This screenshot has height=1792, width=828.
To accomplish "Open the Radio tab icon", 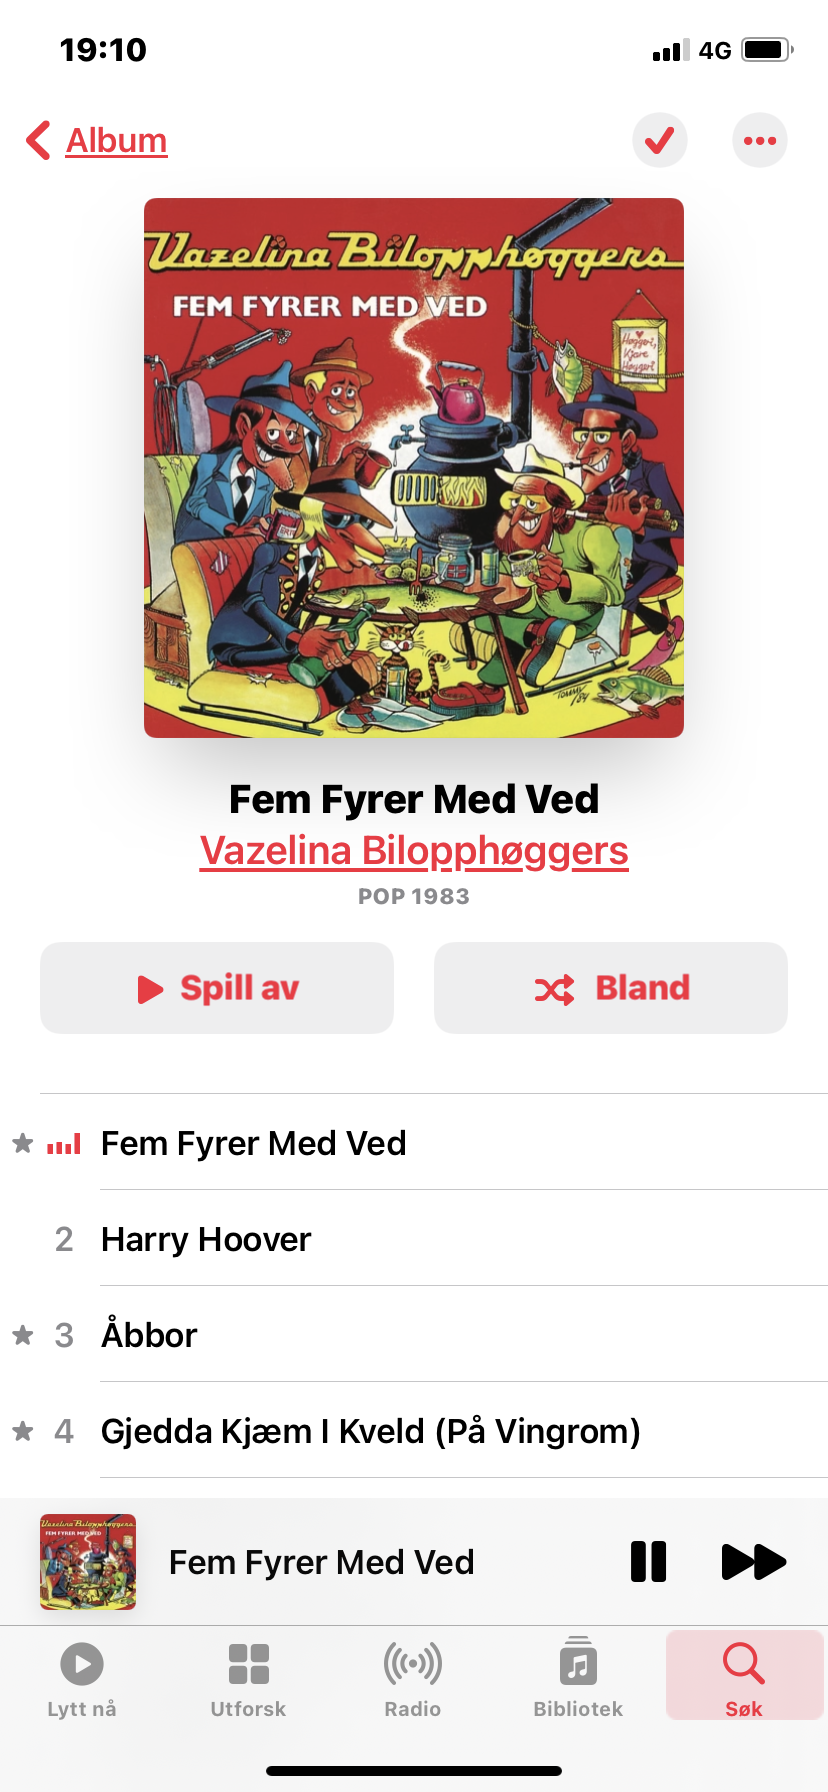I will pyautogui.click(x=413, y=1664).
